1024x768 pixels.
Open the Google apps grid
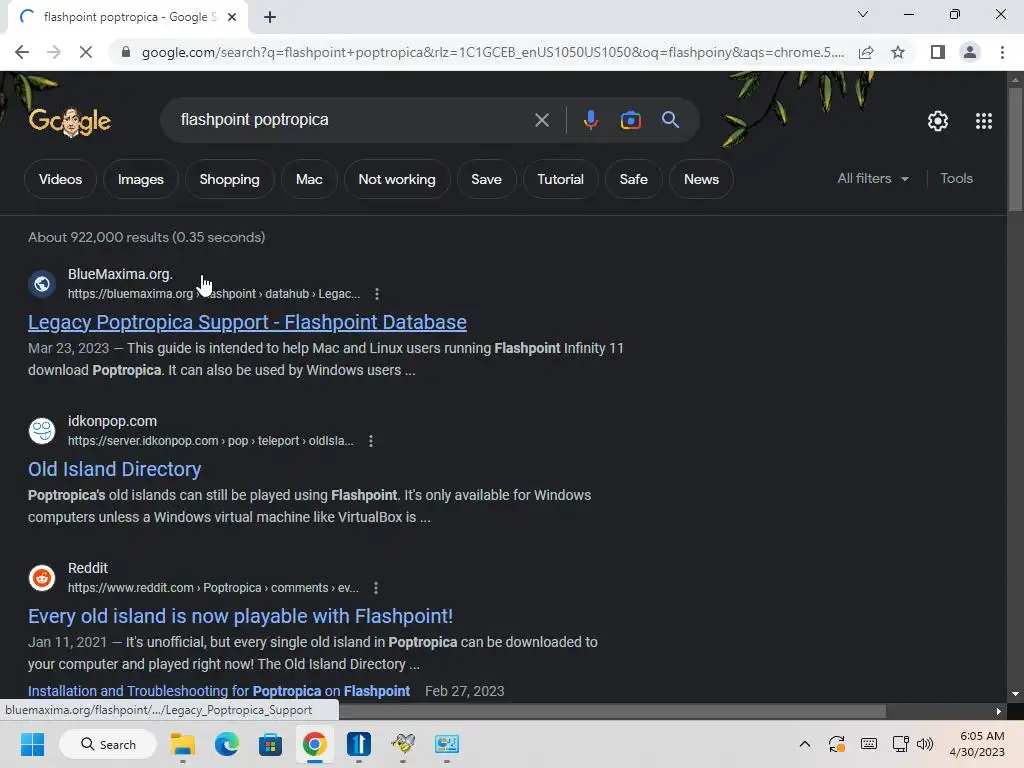(984, 121)
